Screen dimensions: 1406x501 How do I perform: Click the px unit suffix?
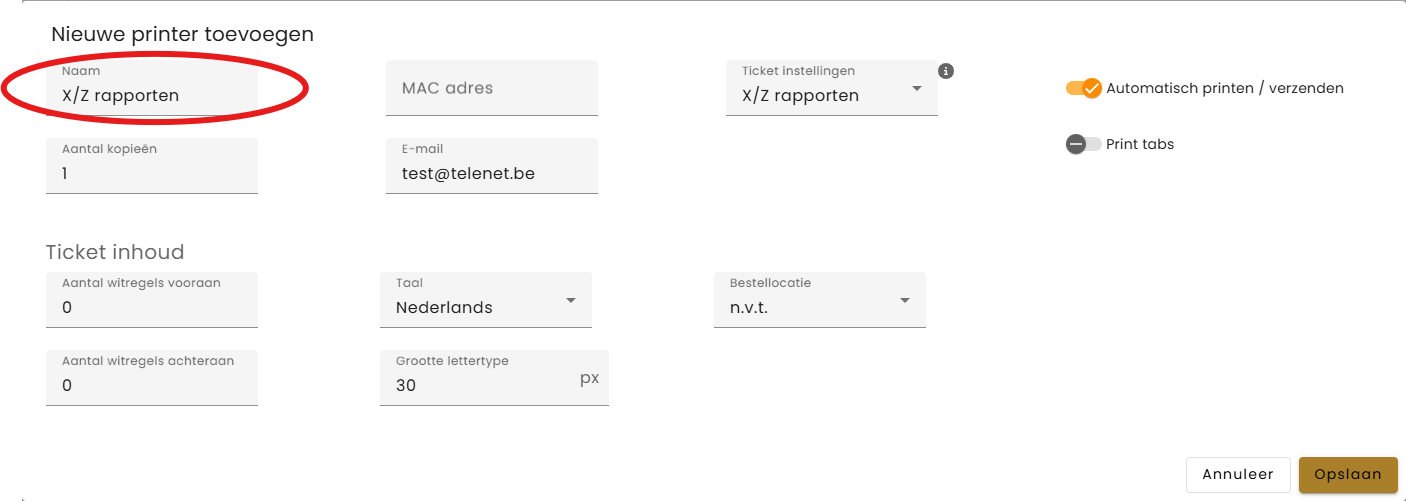pyautogui.click(x=589, y=379)
